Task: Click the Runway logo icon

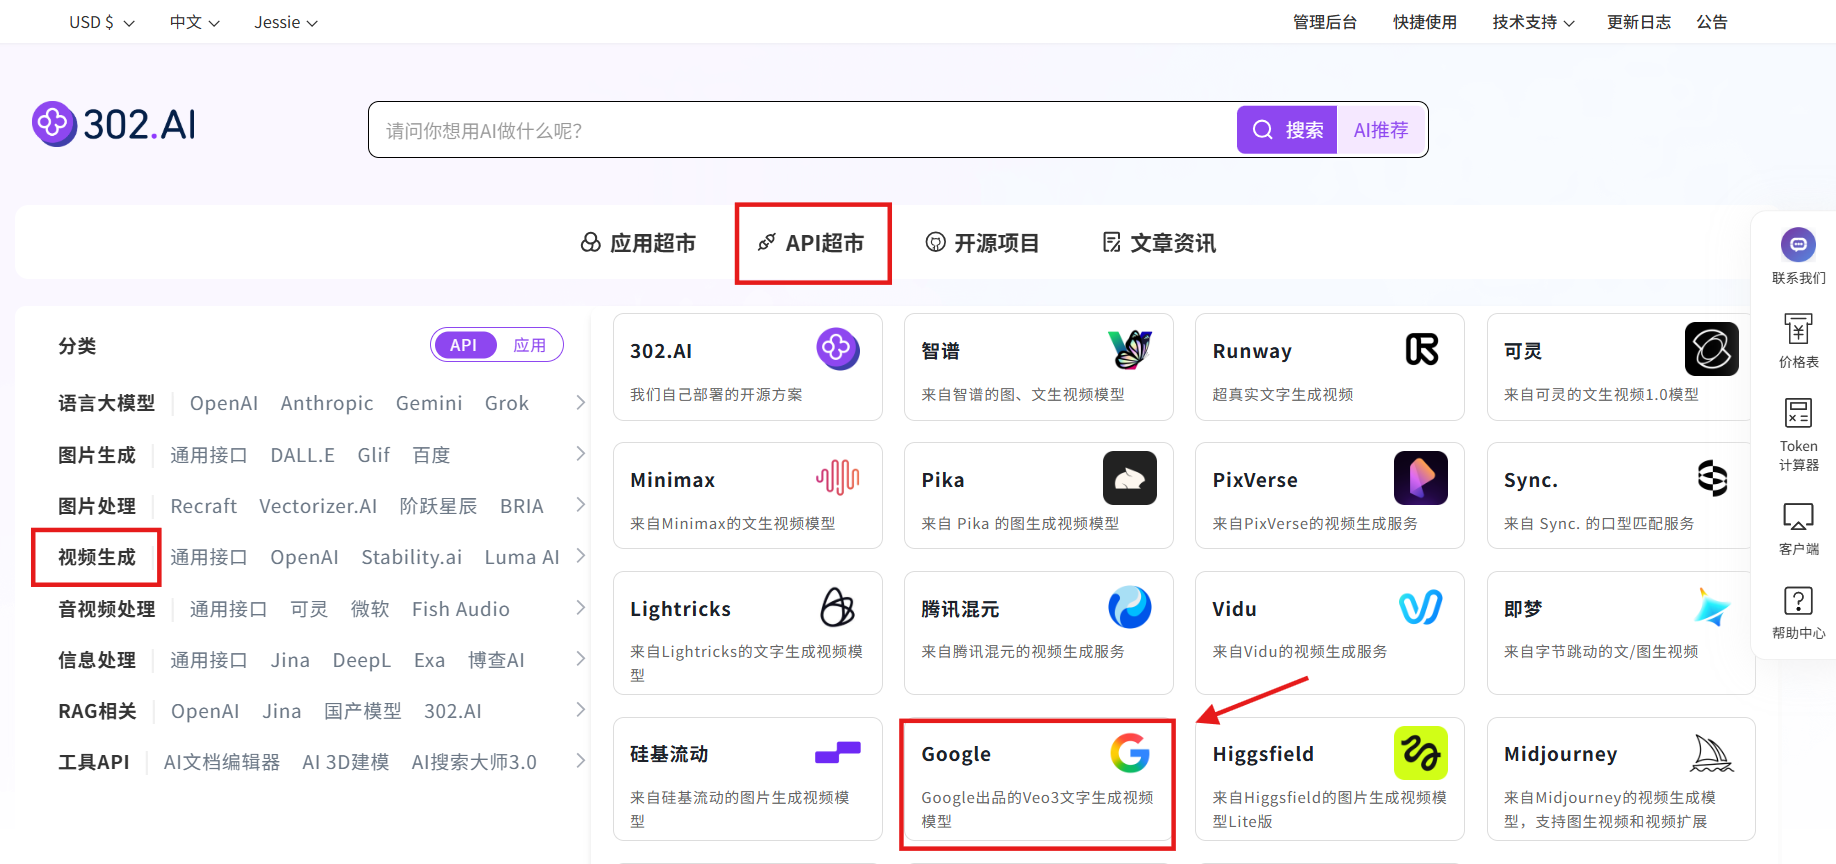Action: tap(1421, 349)
